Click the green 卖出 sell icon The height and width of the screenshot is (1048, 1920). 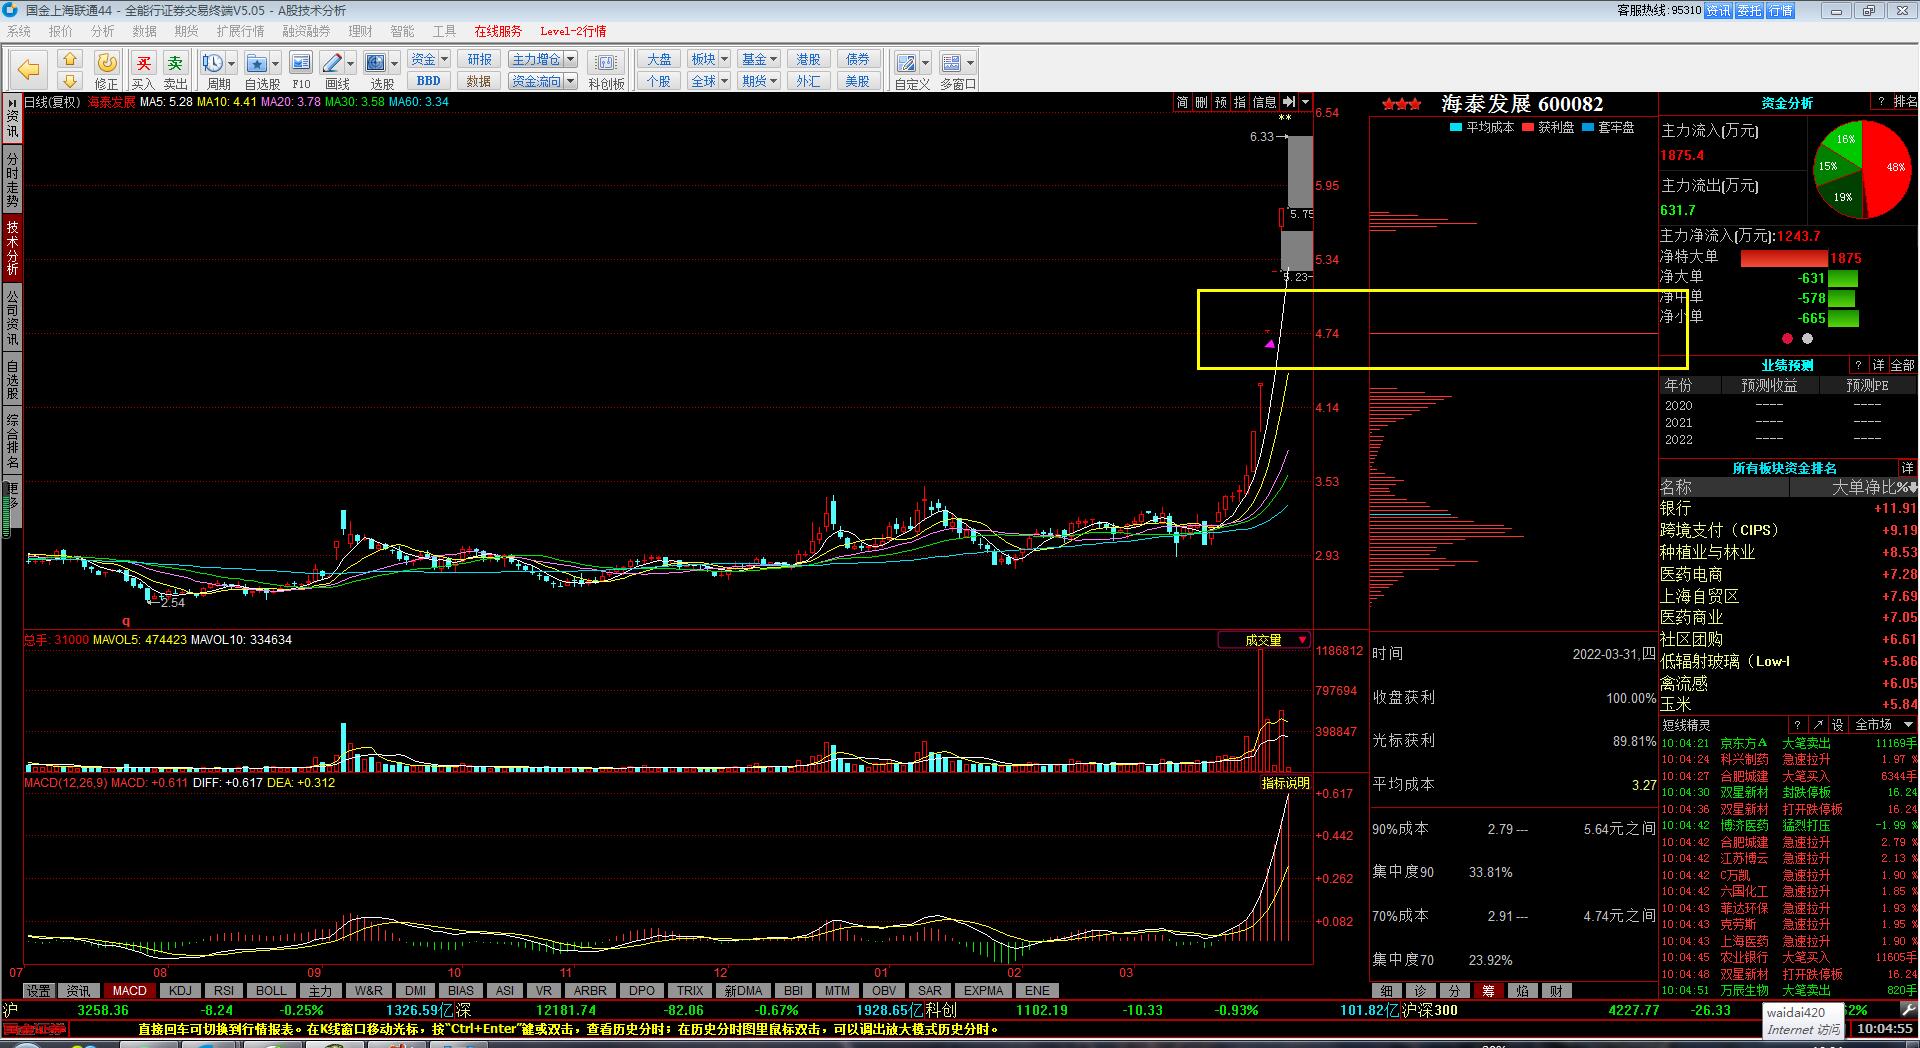click(175, 64)
